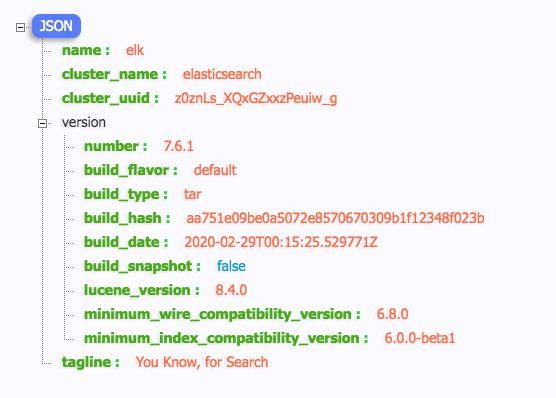This screenshot has width=556, height=398.
Task: Select the z0znLs_XQxGZxxzPeuiw_g value
Action: (256, 98)
